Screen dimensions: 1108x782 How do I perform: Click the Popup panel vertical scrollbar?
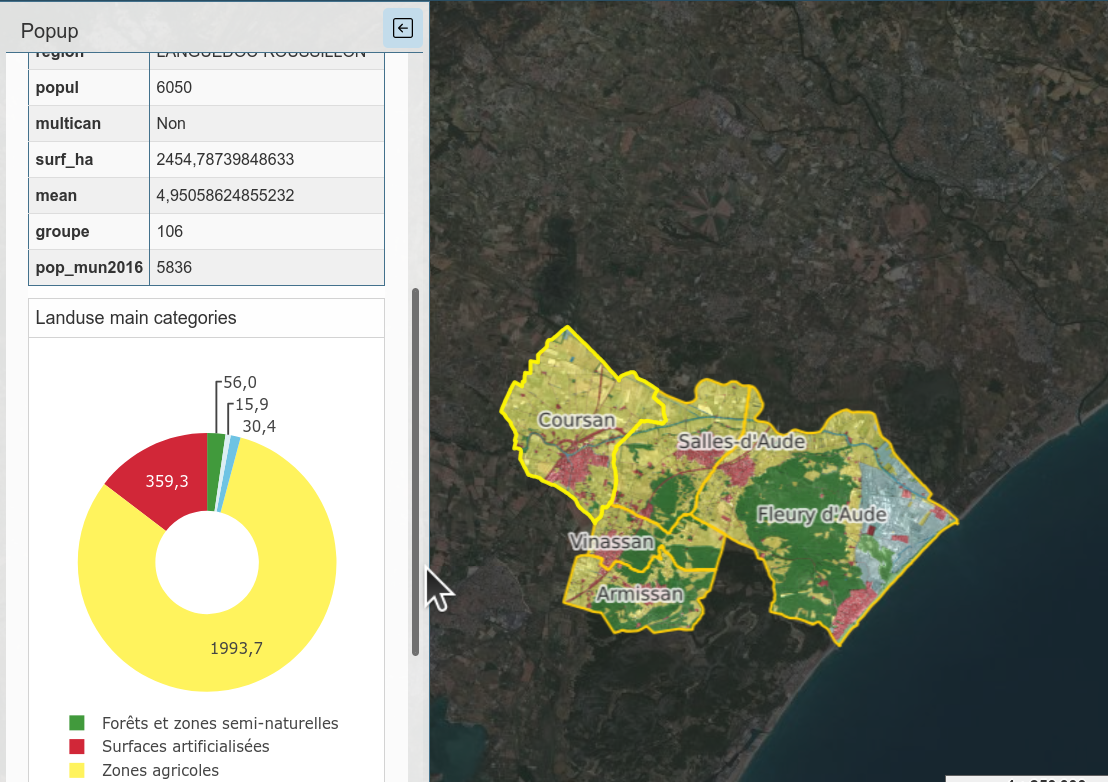tap(416, 471)
